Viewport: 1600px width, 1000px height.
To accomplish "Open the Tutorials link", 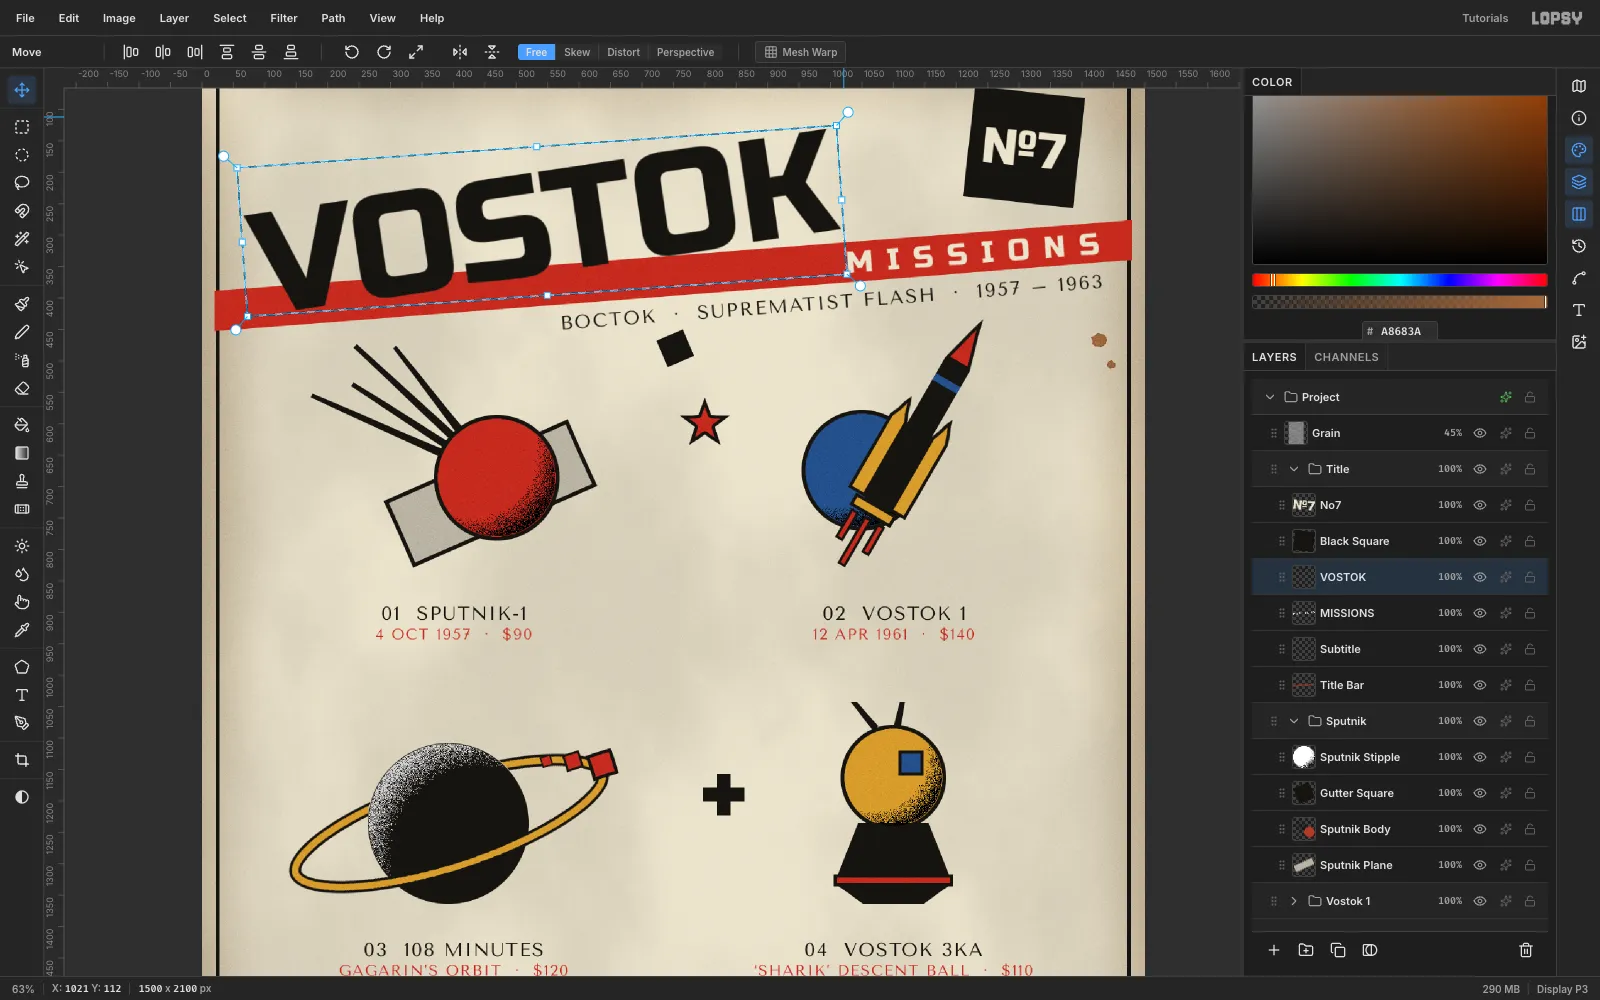I will pyautogui.click(x=1485, y=18).
